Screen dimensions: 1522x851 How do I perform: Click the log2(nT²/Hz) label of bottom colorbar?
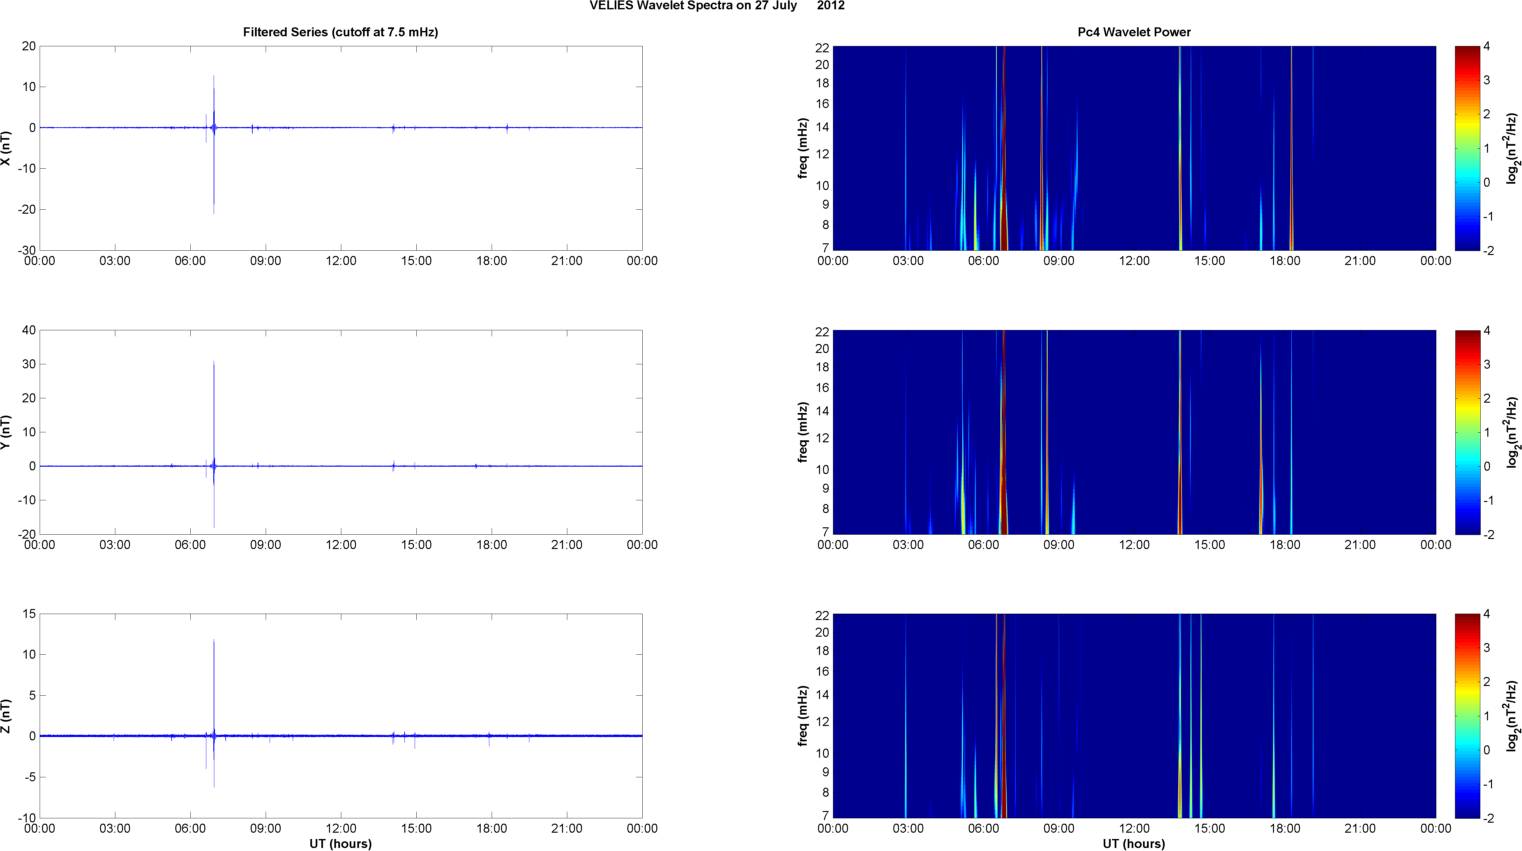(x=1511, y=716)
